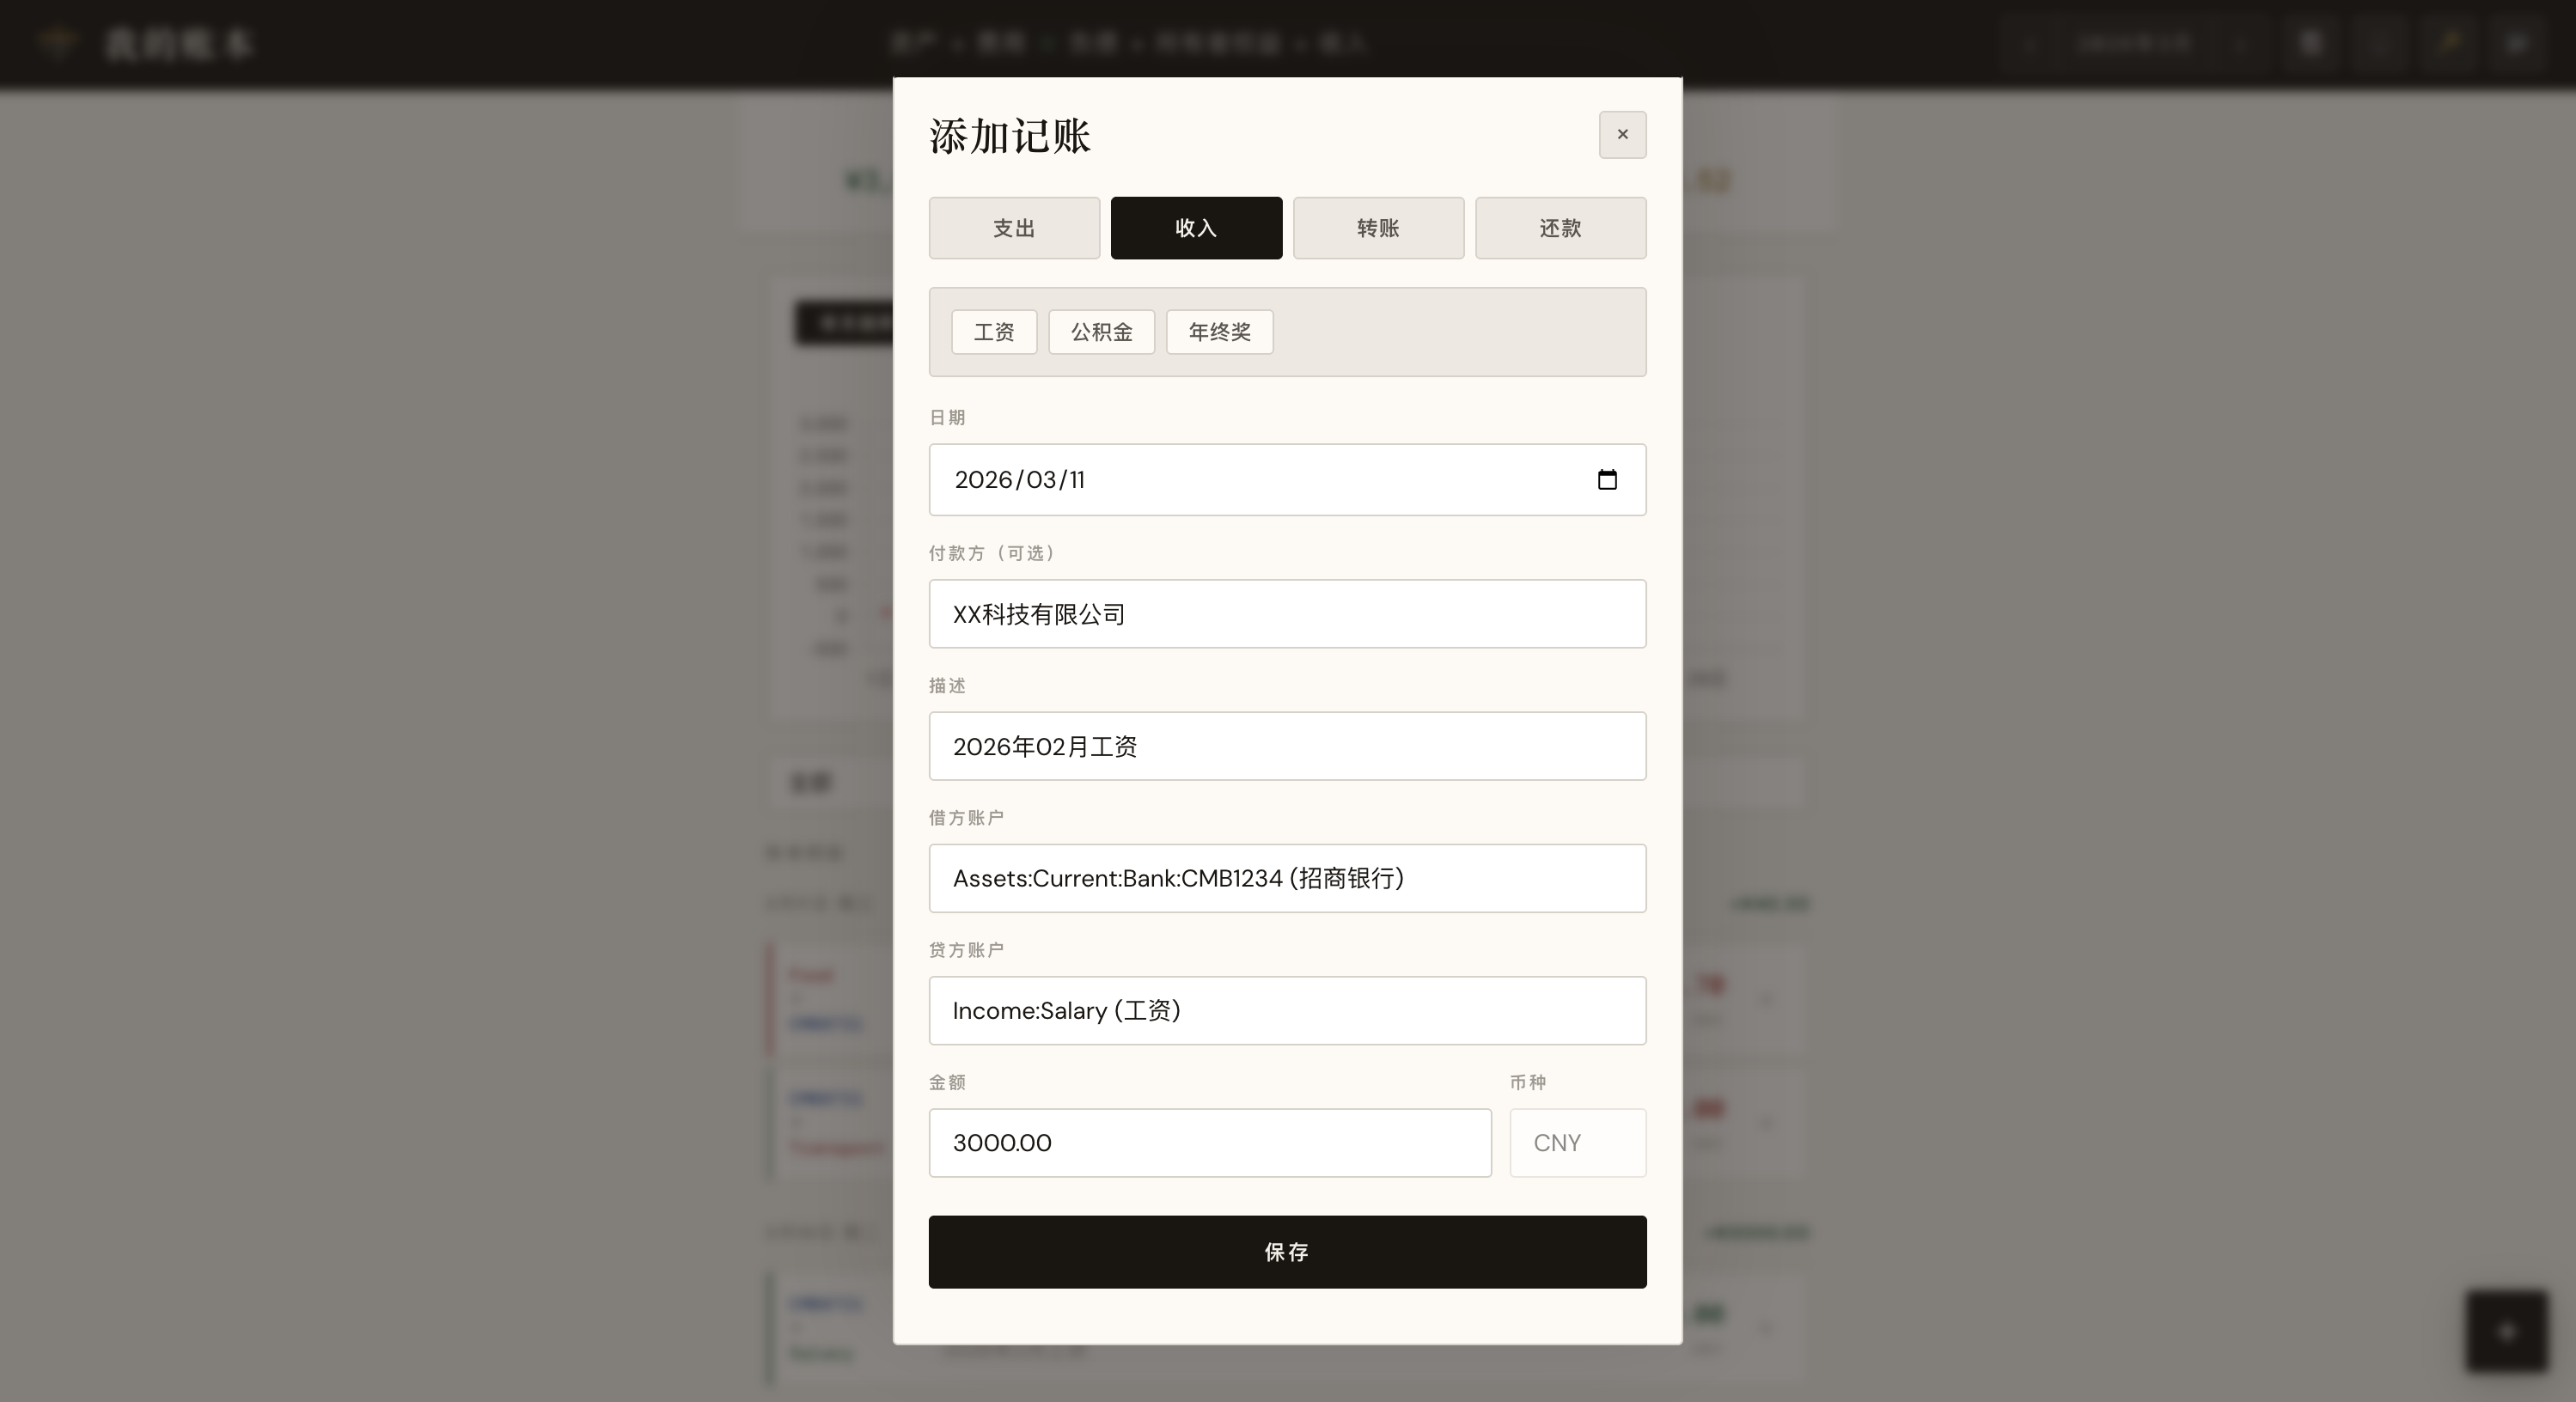Screen dimensions: 2576x1402
Task: Click the 金额 field showing 3000.00
Action: pyautogui.click(x=1209, y=1143)
